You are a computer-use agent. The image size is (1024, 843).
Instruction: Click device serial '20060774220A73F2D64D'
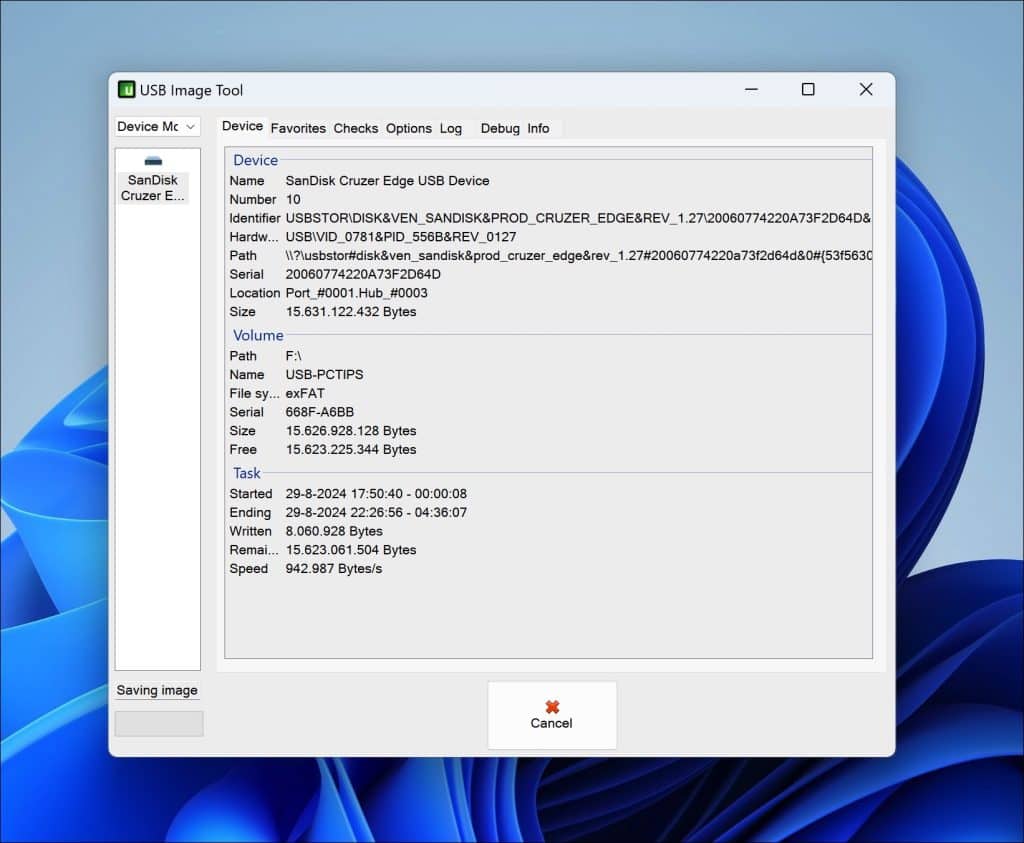tap(363, 274)
